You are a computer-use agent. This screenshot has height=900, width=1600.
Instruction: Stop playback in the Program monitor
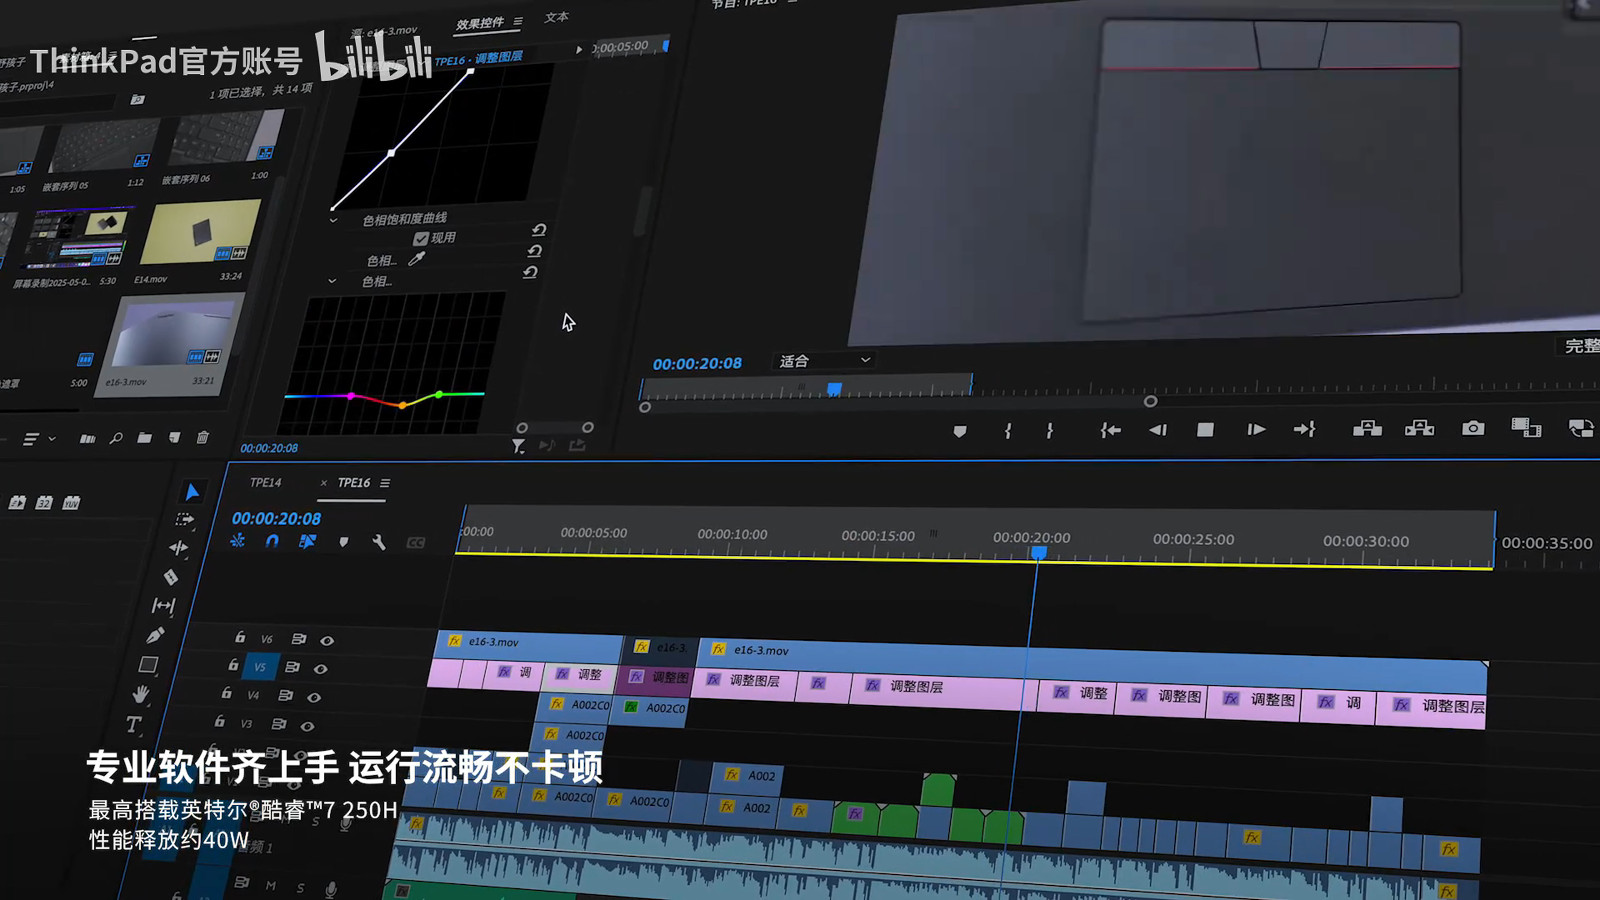click(1205, 430)
